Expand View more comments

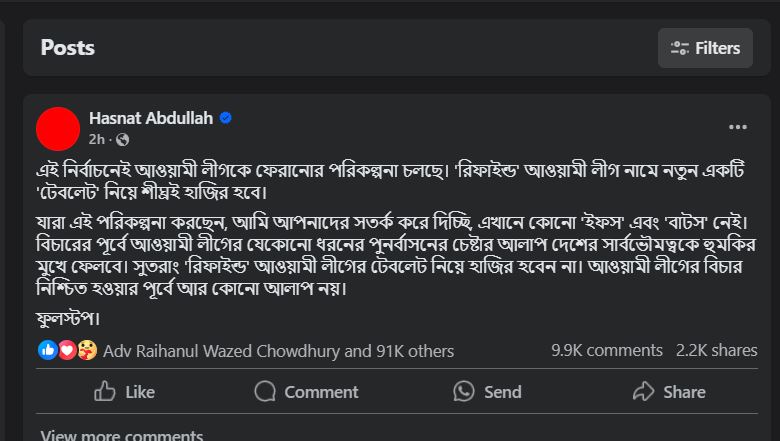121,436
